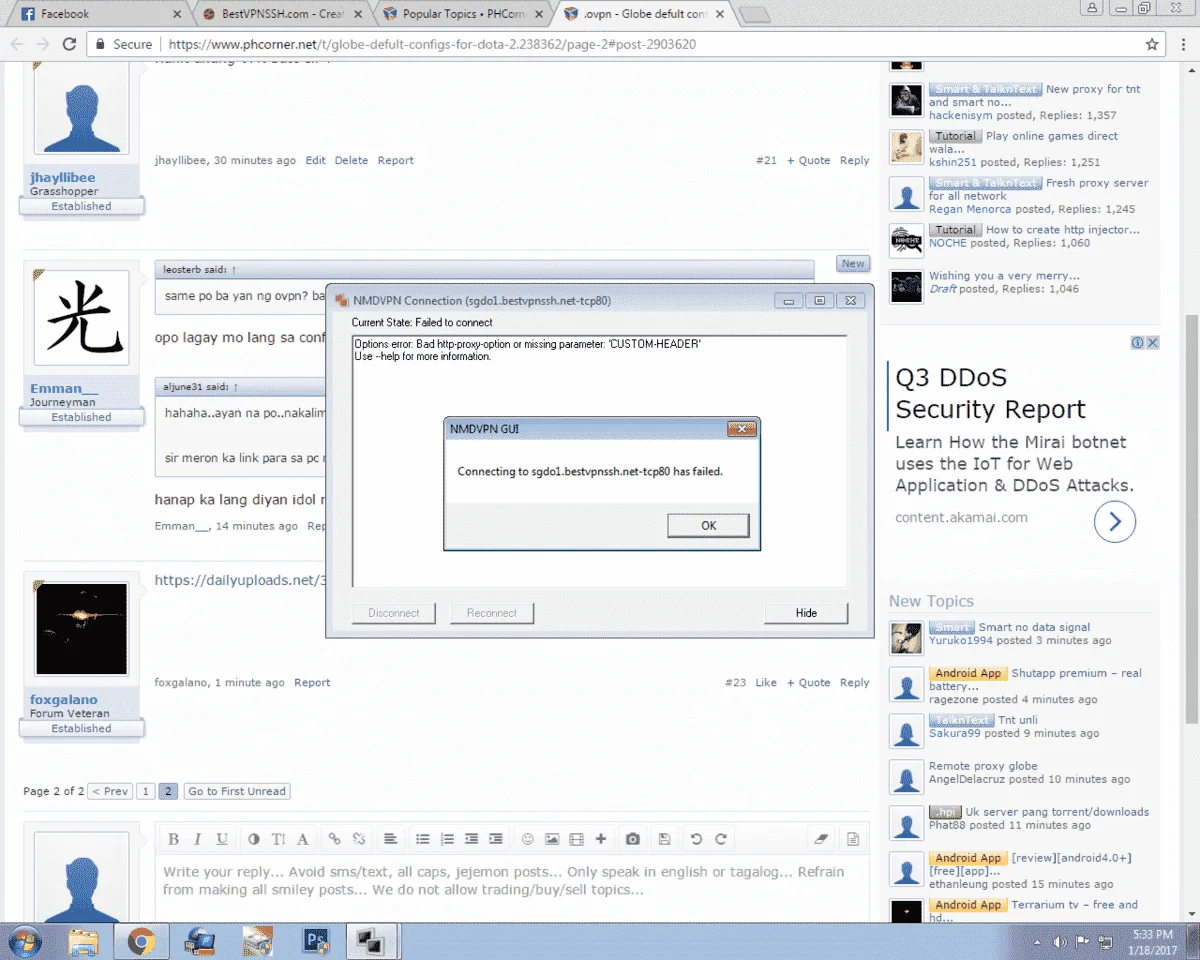Quote post #21
Image resolution: width=1200 pixels, height=960 pixels.
click(808, 160)
